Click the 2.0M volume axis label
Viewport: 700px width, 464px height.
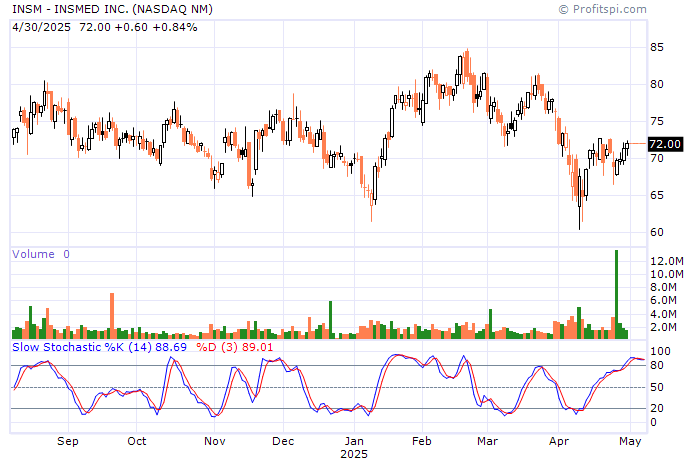point(663,327)
